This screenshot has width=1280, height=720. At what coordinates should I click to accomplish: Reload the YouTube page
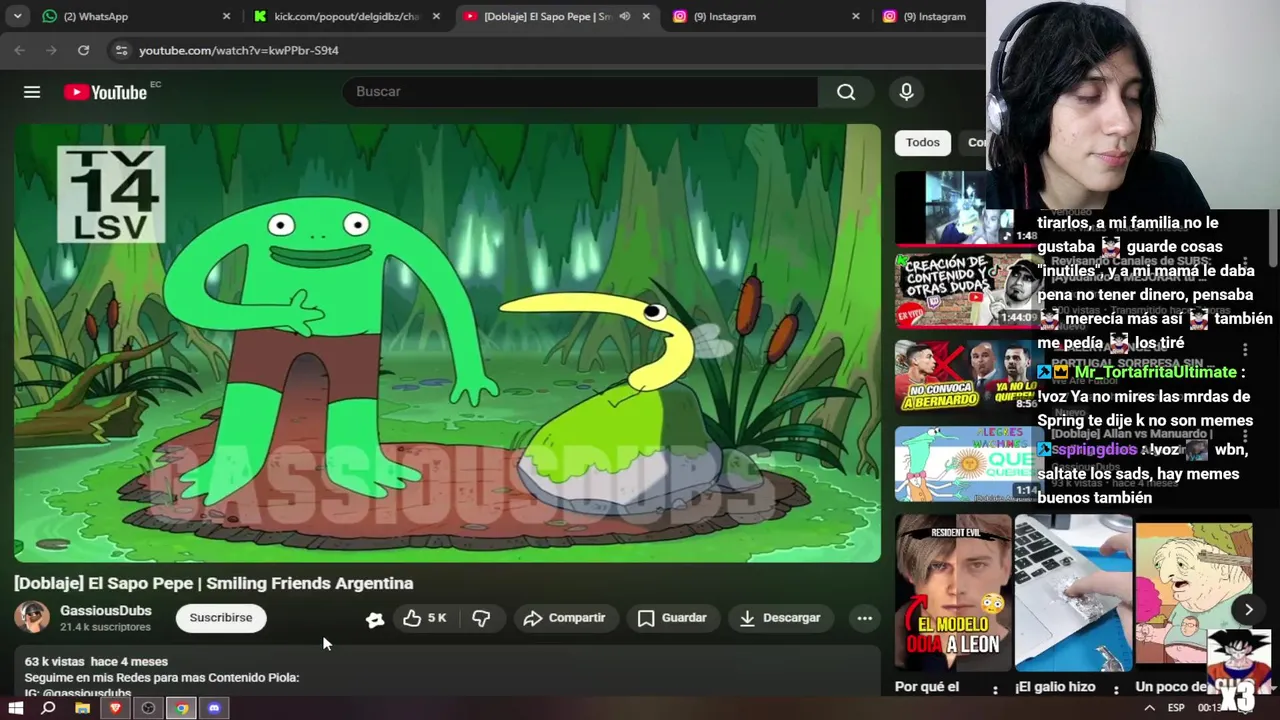[83, 50]
